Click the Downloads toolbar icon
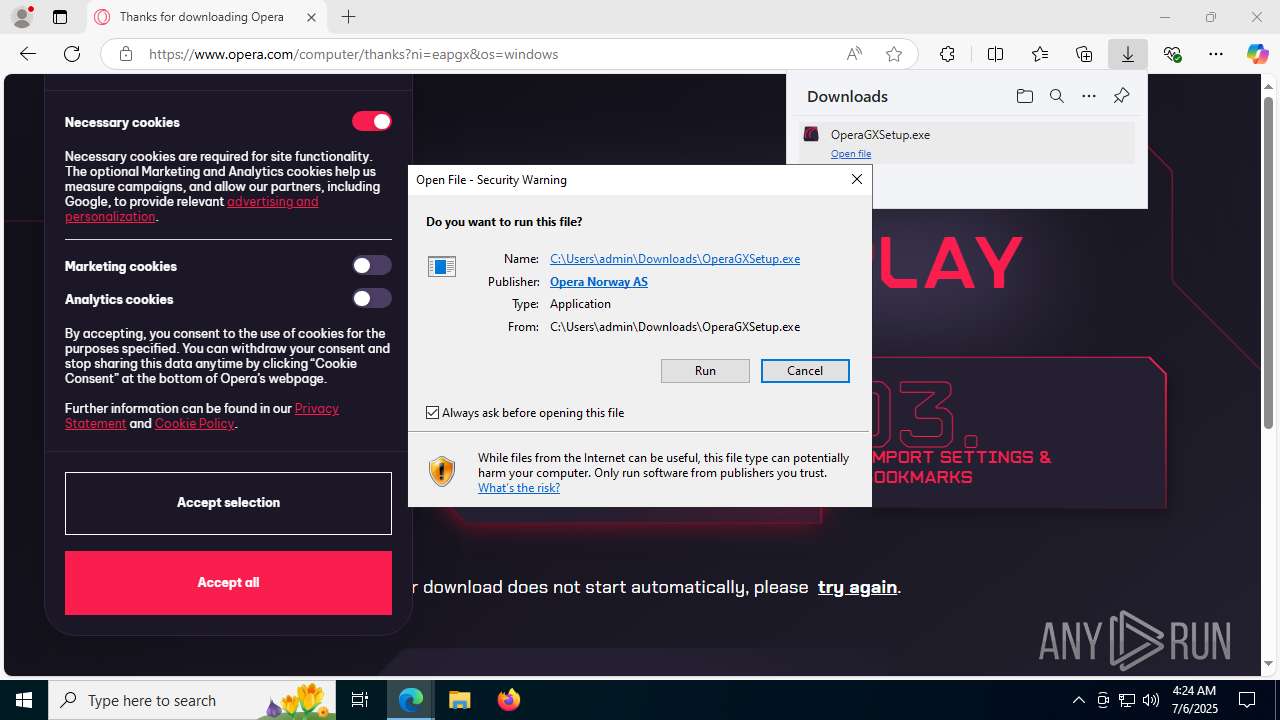Screen dimensions: 1280x720 pyautogui.click(x=1128, y=54)
